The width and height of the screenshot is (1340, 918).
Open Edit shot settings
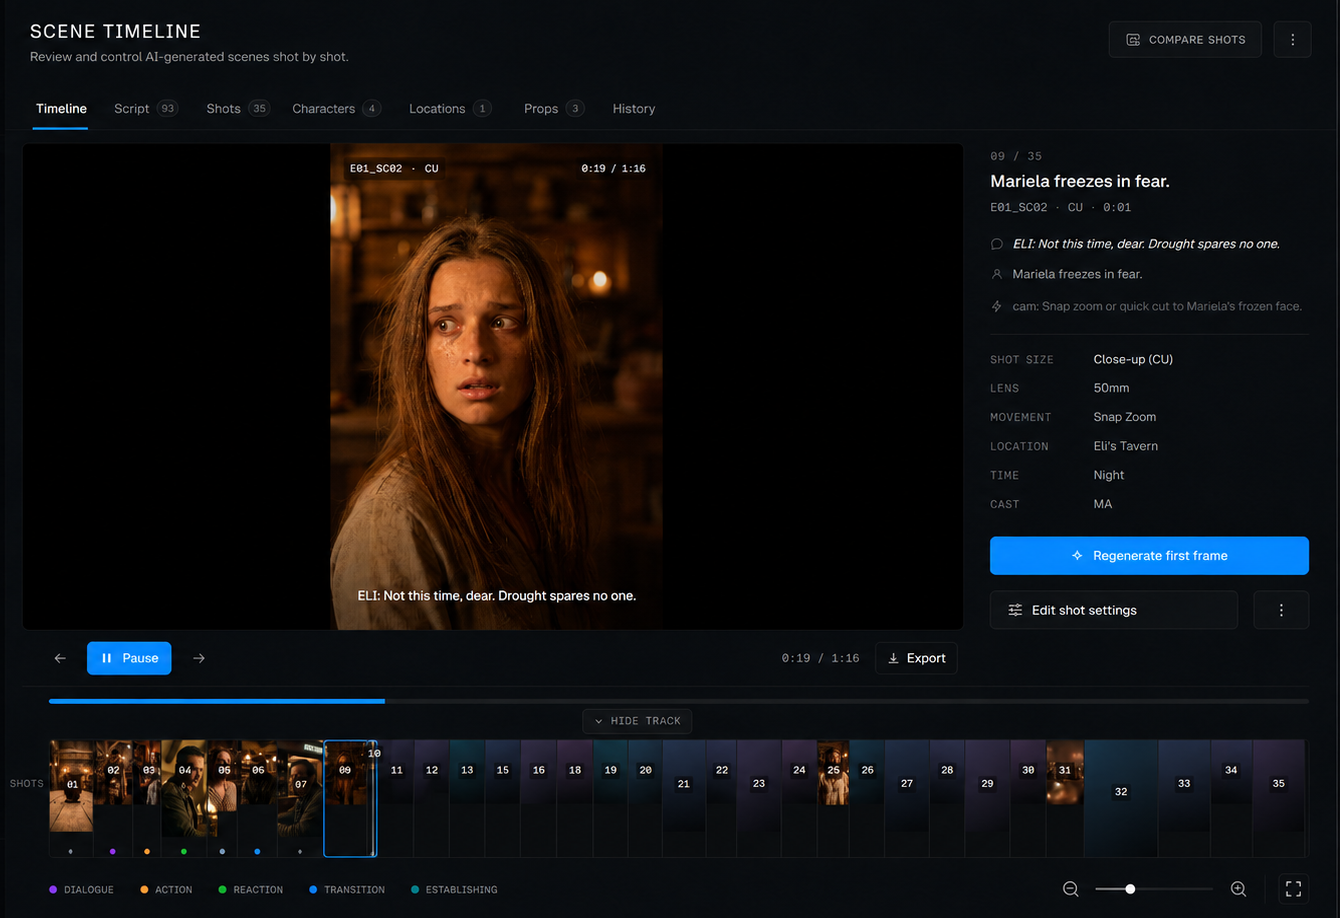[x=1114, y=610]
